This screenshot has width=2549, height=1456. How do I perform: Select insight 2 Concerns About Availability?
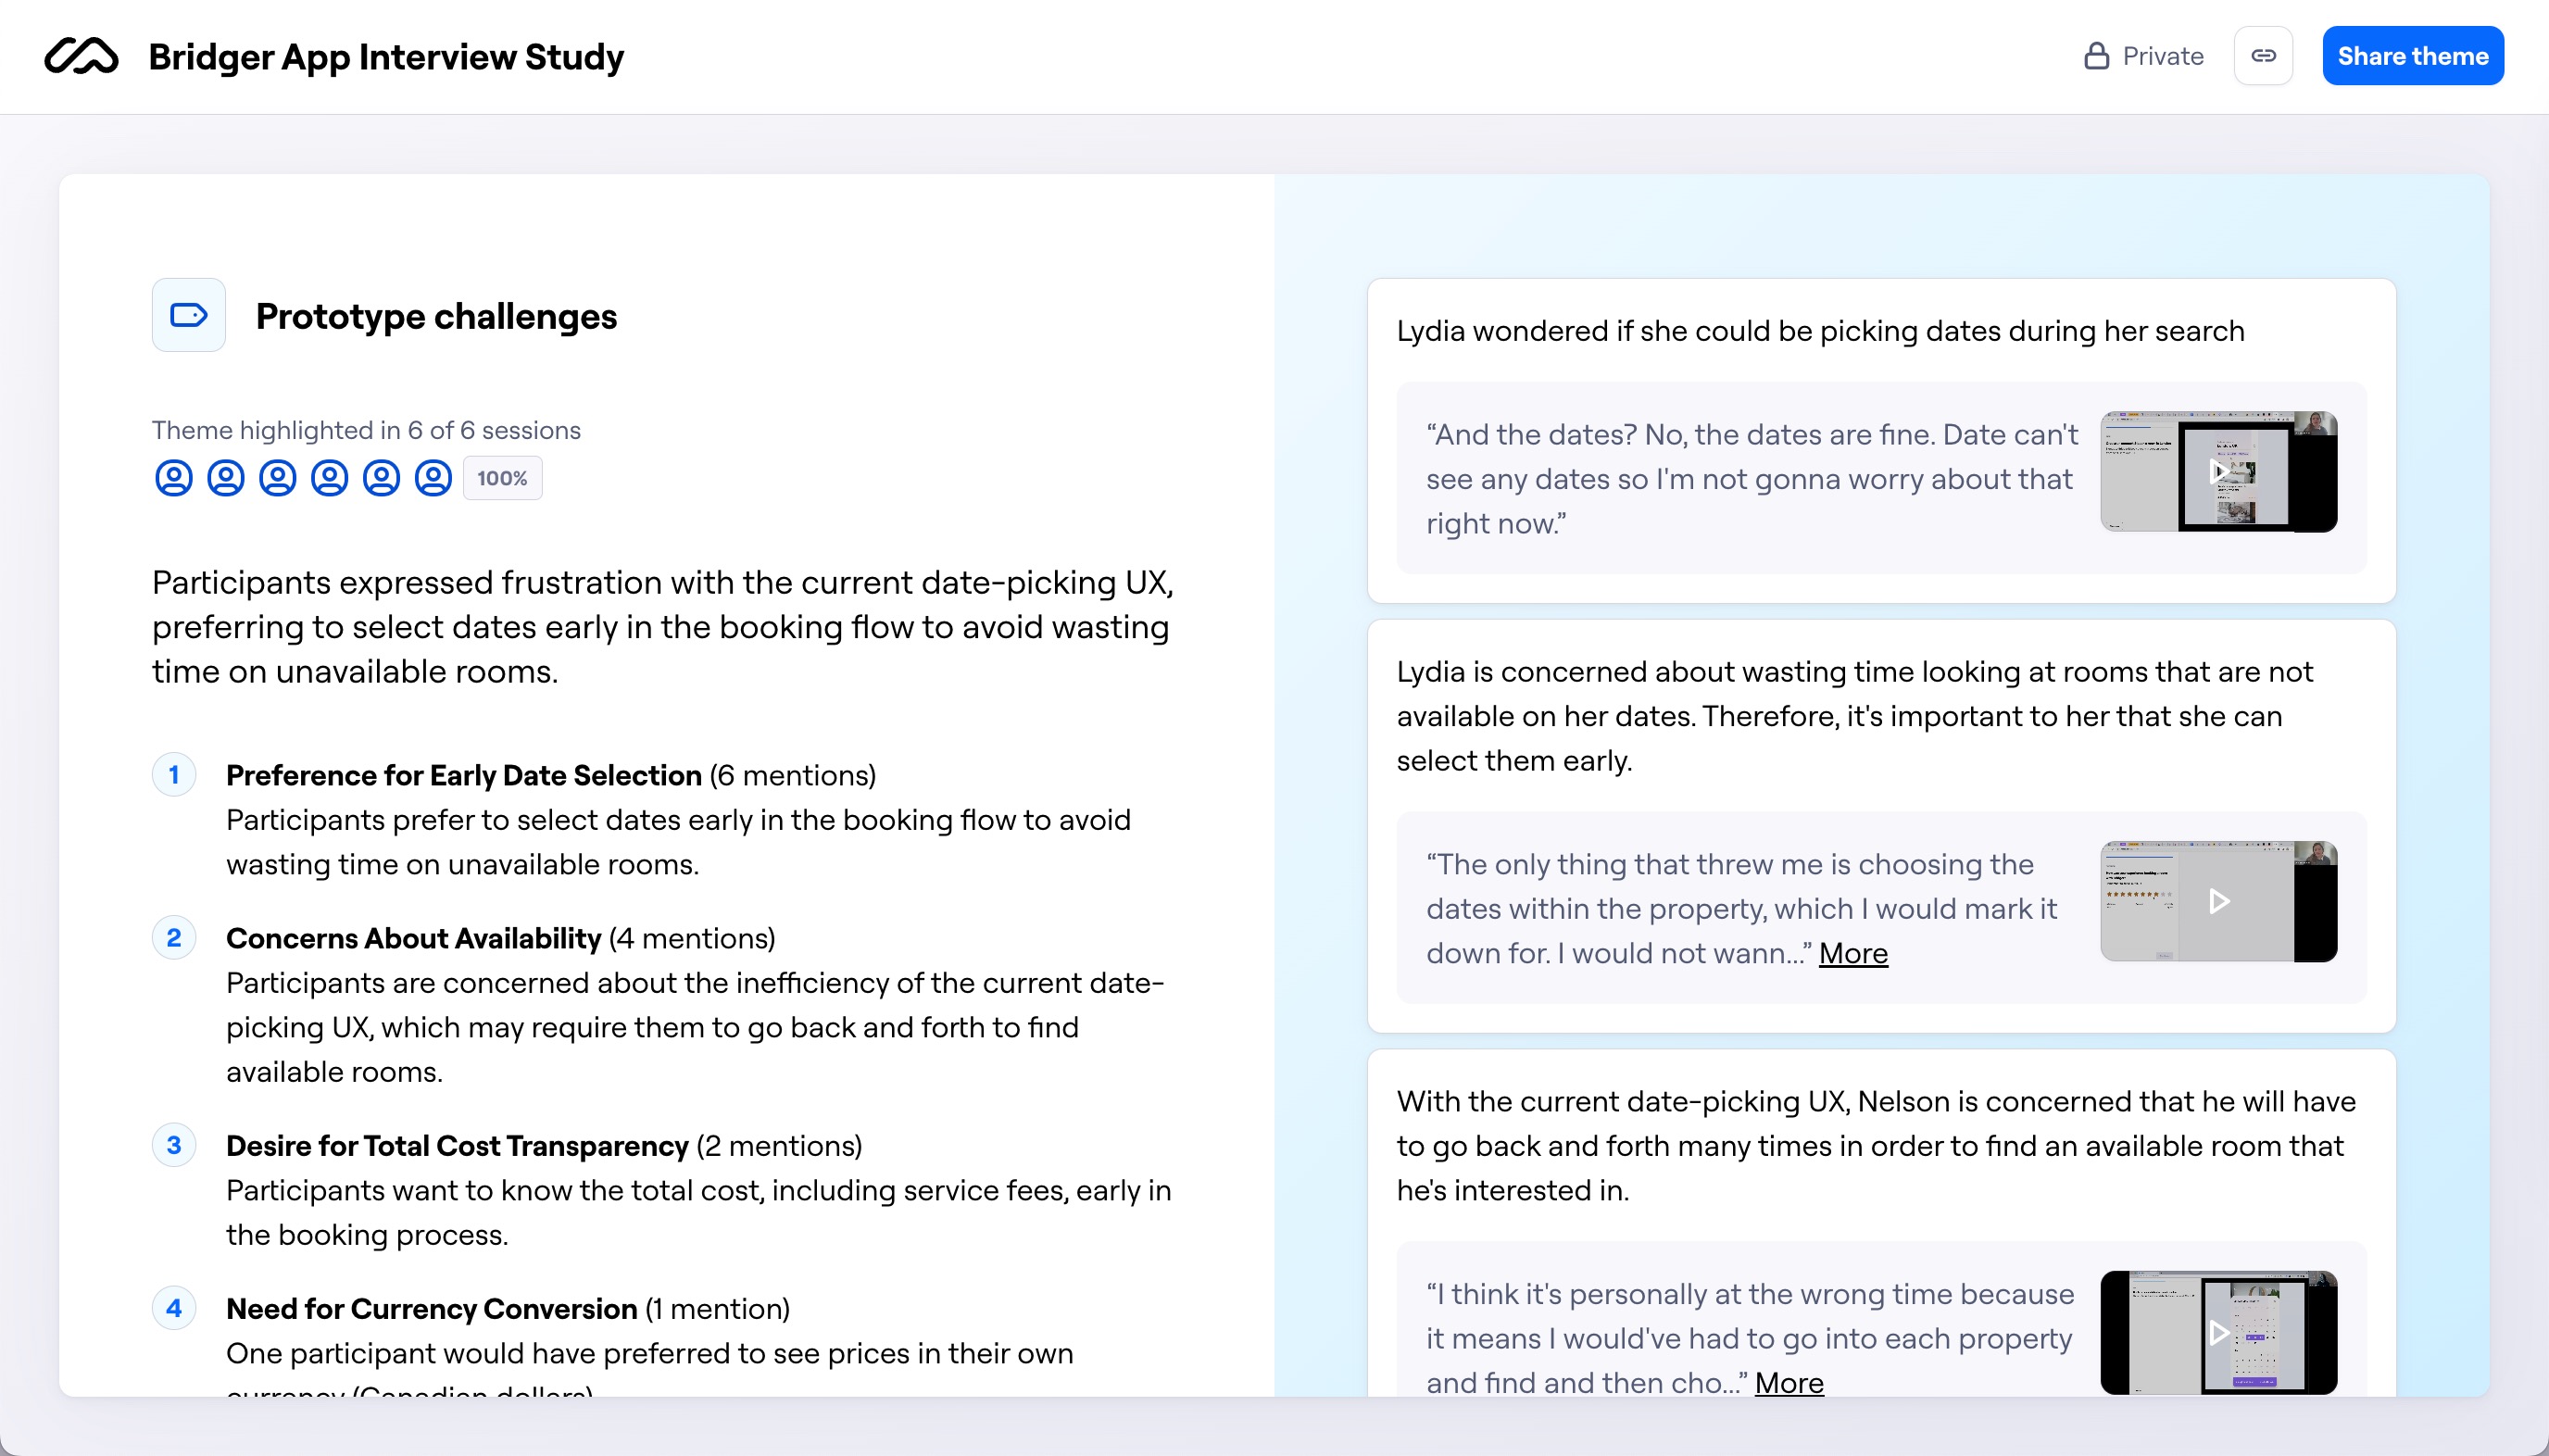coord(413,938)
